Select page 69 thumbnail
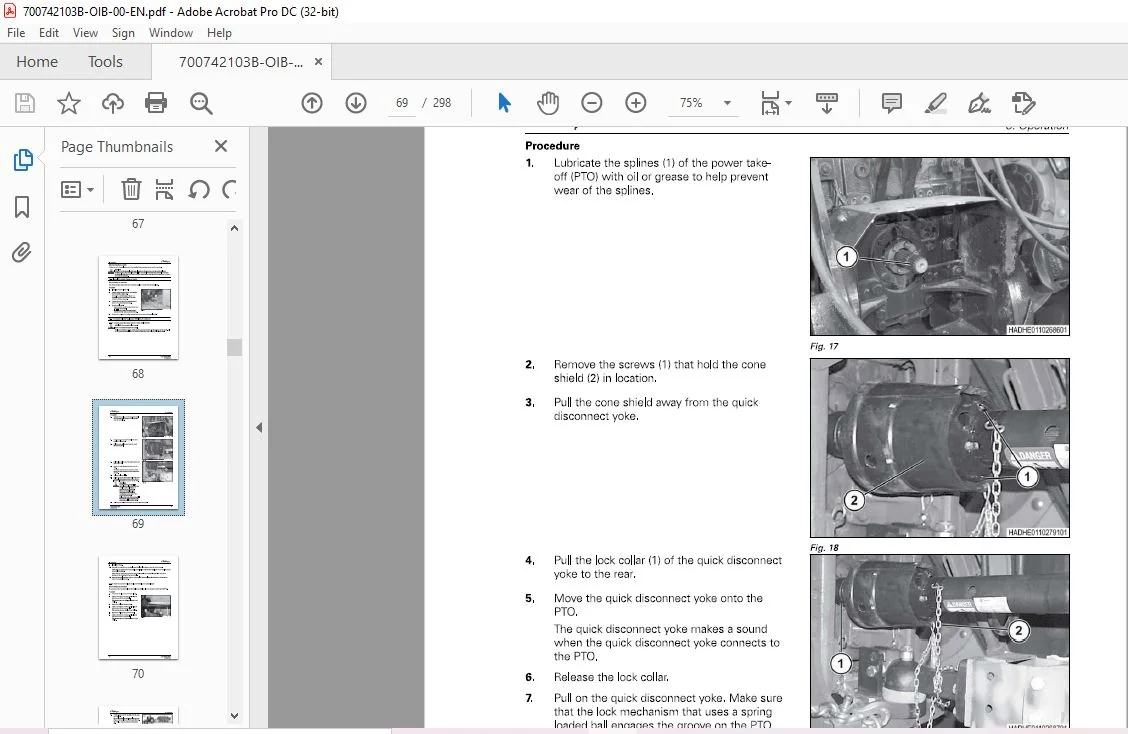The image size is (1128, 734). tap(138, 457)
